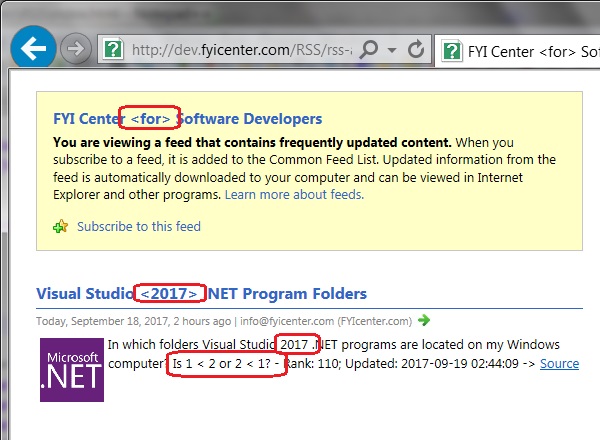Click the tab's page favicon
This screenshot has width=600, height=440.
click(x=452, y=51)
